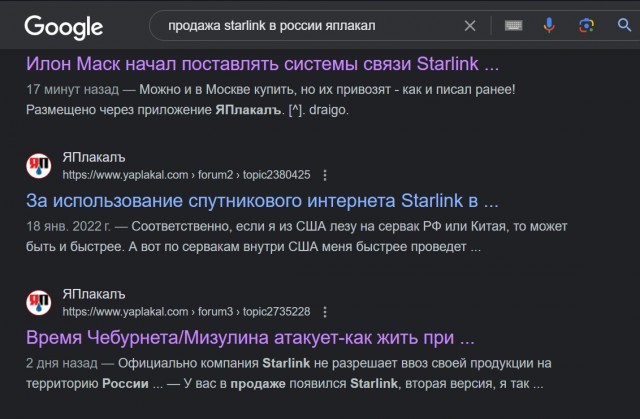Viewport: 640px width, 419px height.
Task: Open the three-dot menu for topic2380425 result
Action: click(x=325, y=175)
